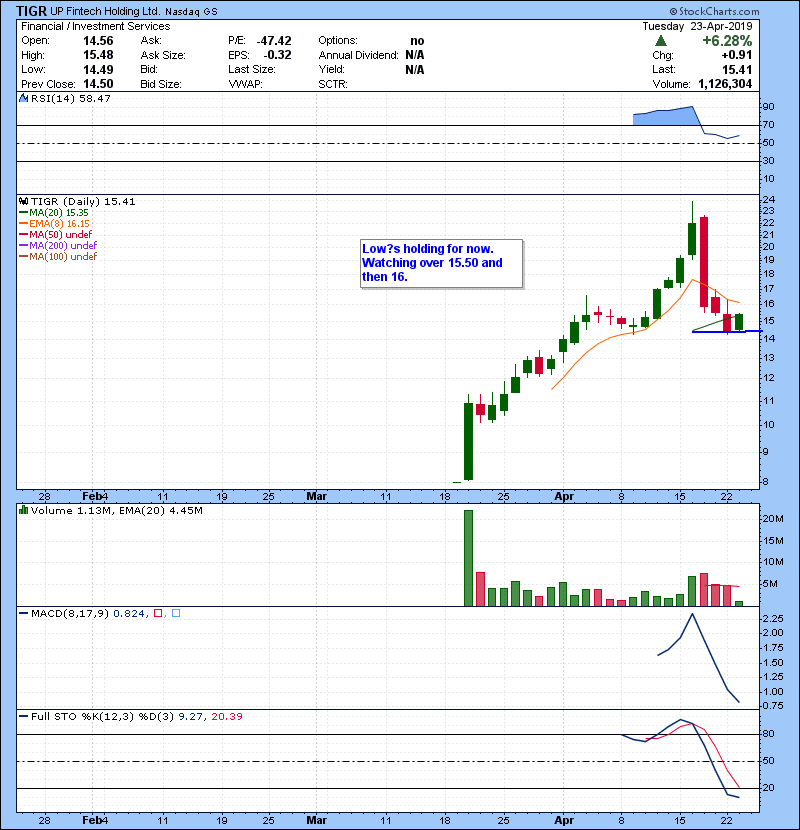Click the blue horizontal support line near 14.5
Screen dimensions: 800x830
coord(727,331)
